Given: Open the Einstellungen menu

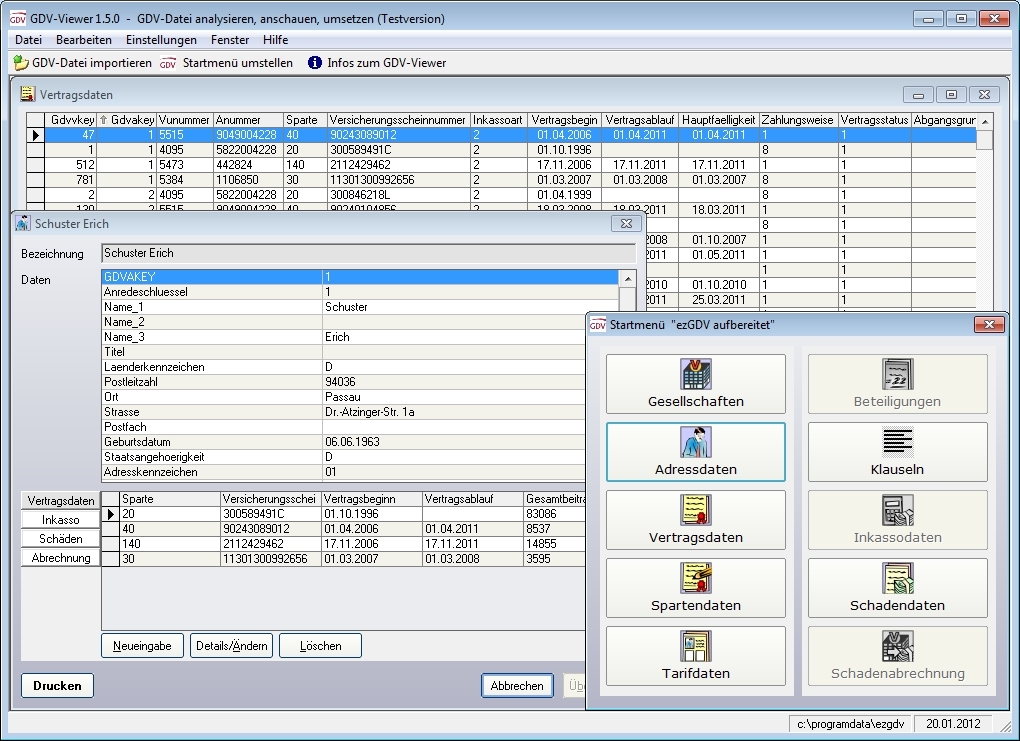Looking at the screenshot, I should click(x=161, y=40).
